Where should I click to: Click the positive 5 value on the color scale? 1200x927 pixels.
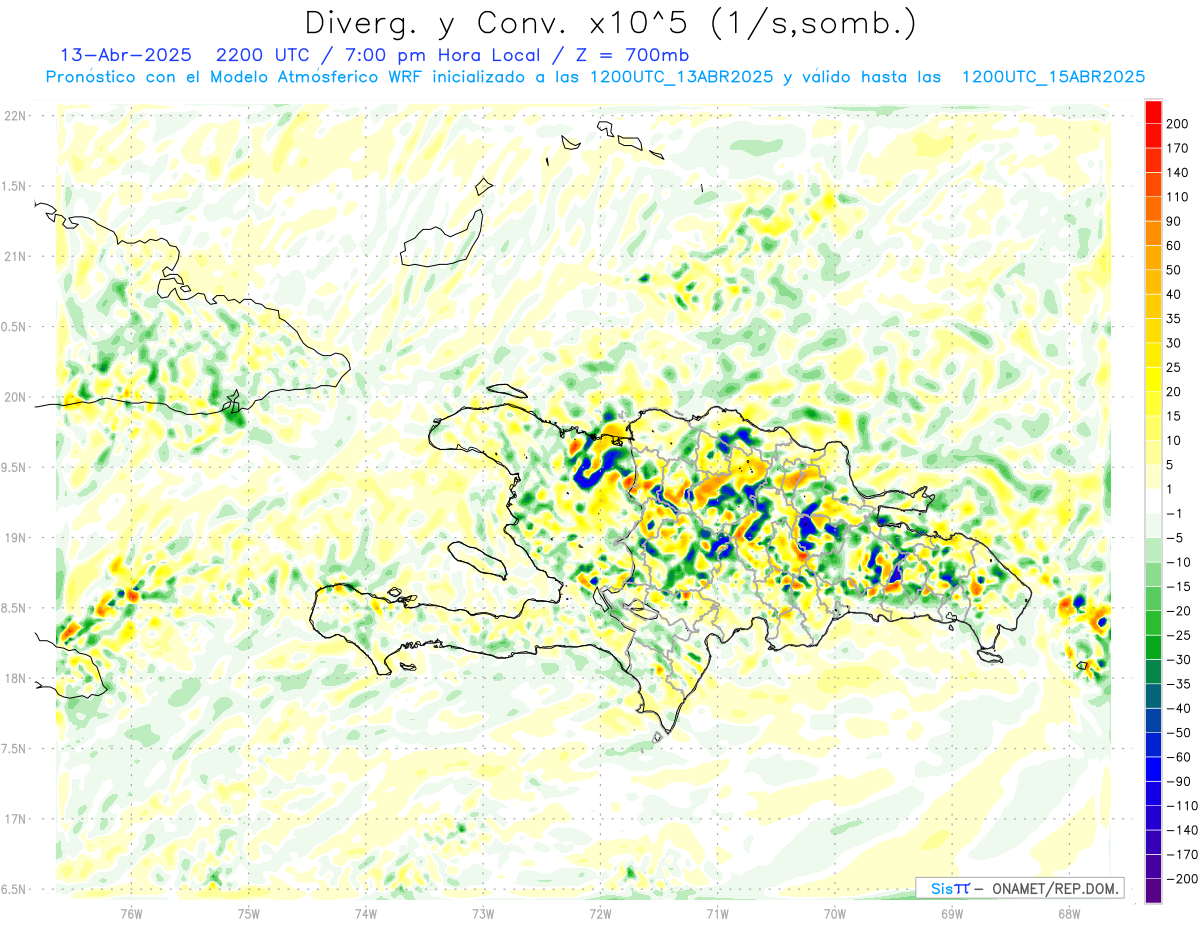point(1171,465)
